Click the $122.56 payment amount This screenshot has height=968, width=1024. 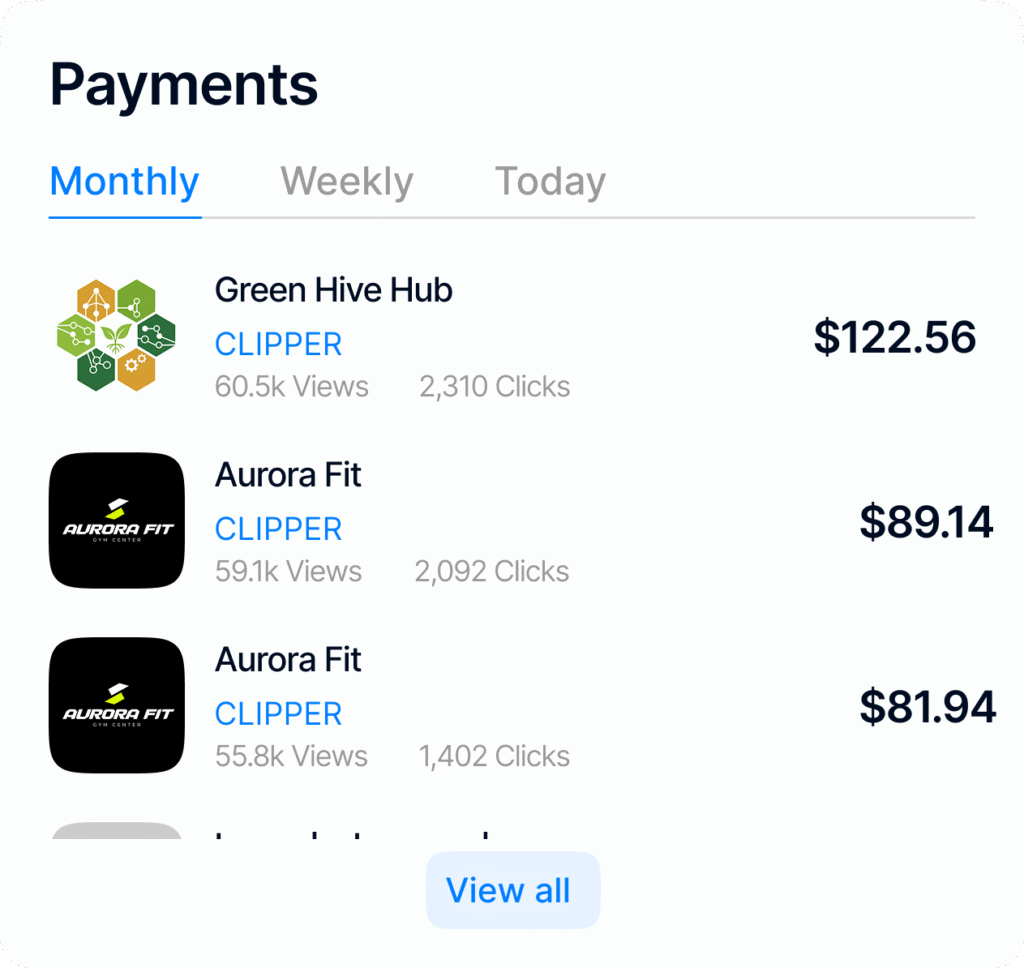894,338
